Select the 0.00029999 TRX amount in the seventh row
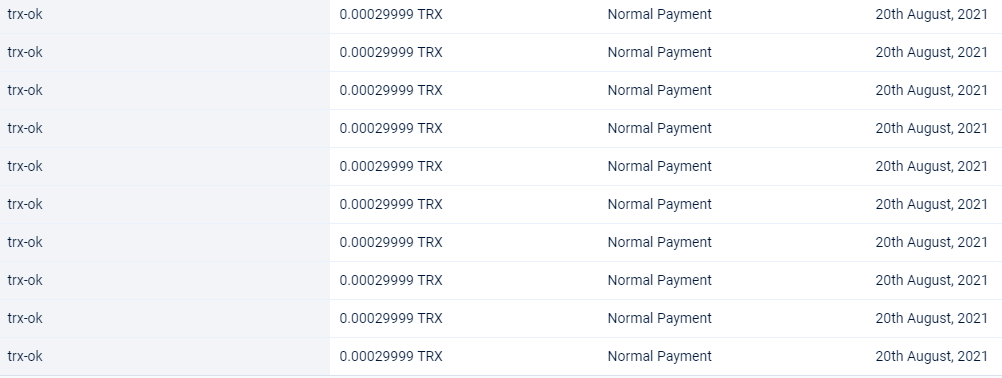The height and width of the screenshot is (378, 1002). click(390, 242)
